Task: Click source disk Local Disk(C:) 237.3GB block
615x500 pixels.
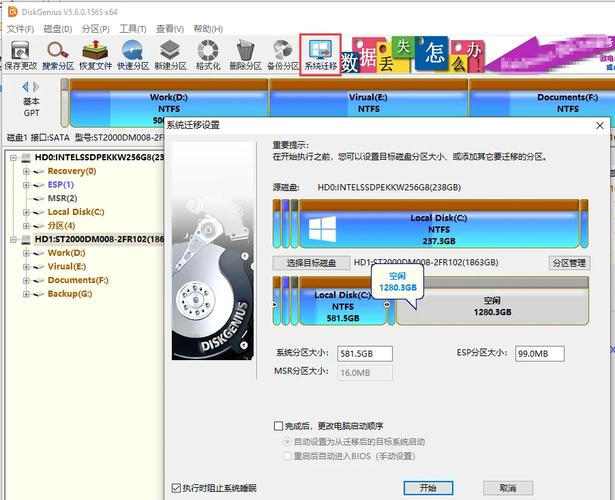Action: pyautogui.click(x=439, y=224)
